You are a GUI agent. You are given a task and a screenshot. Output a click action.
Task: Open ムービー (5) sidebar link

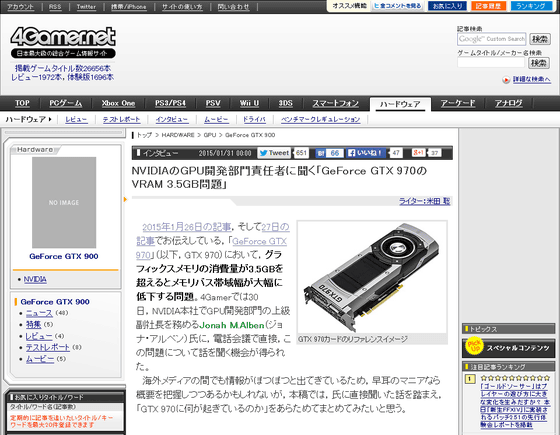[40, 359]
